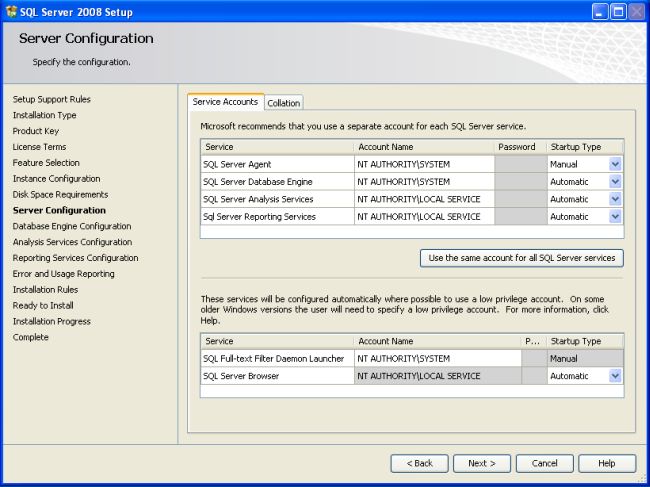The width and height of the screenshot is (650, 487).
Task: Maximize the SQL Server 2008 Setup window
Action: click(x=618, y=12)
